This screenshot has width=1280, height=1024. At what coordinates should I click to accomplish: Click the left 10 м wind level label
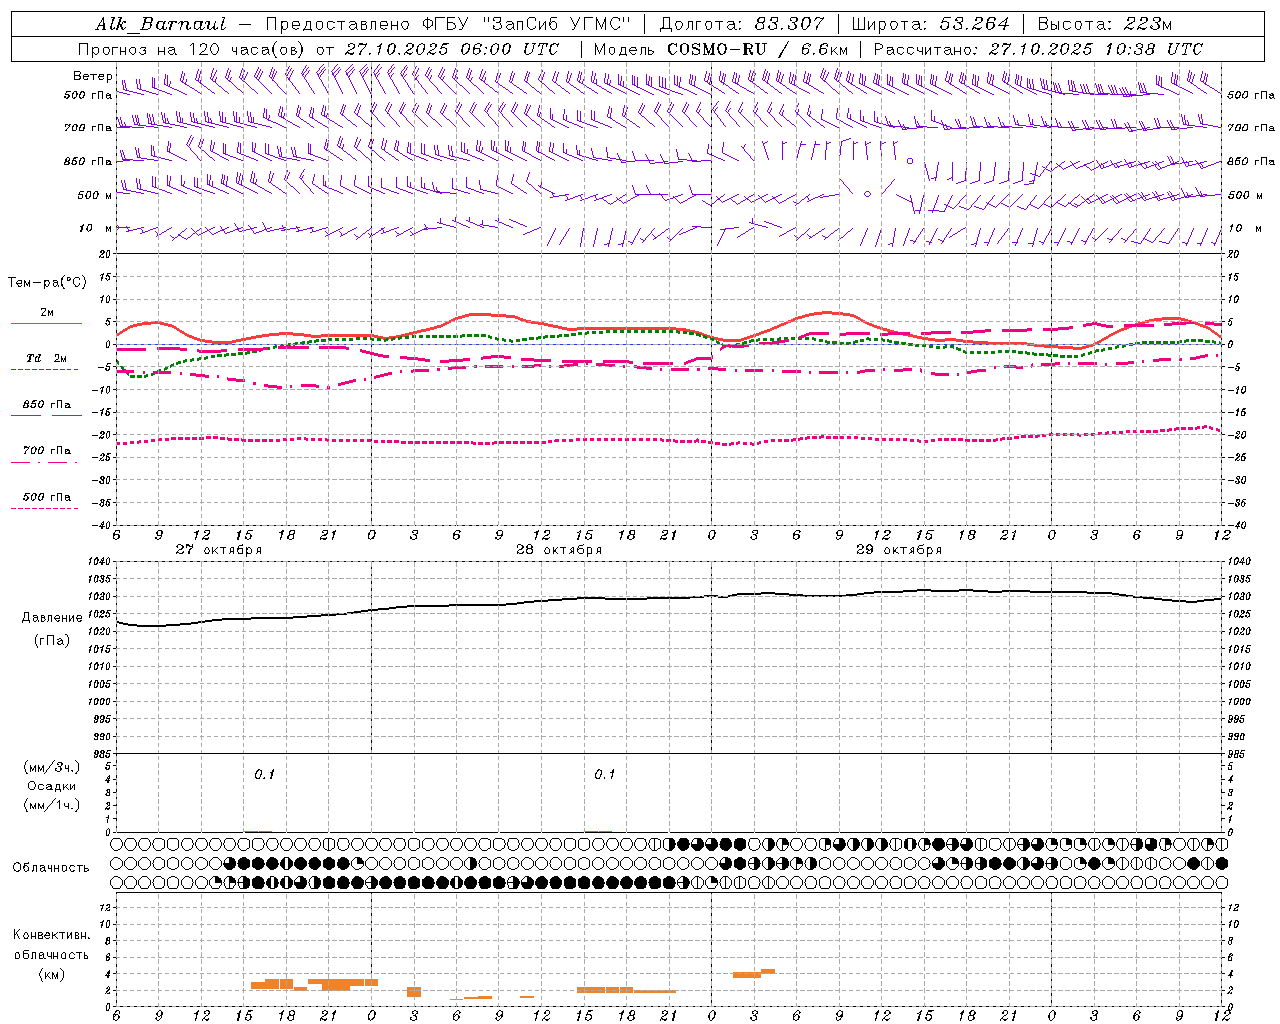click(95, 228)
